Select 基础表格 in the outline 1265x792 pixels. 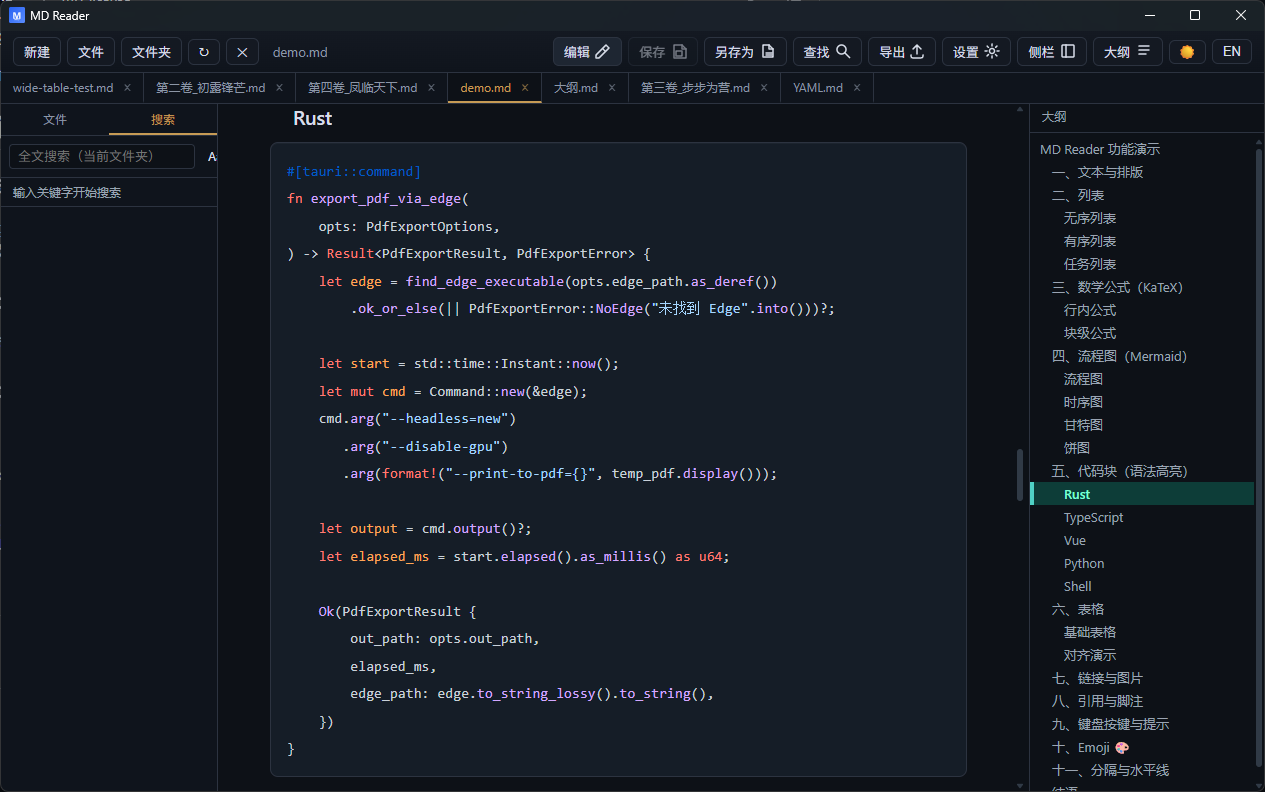(1090, 632)
